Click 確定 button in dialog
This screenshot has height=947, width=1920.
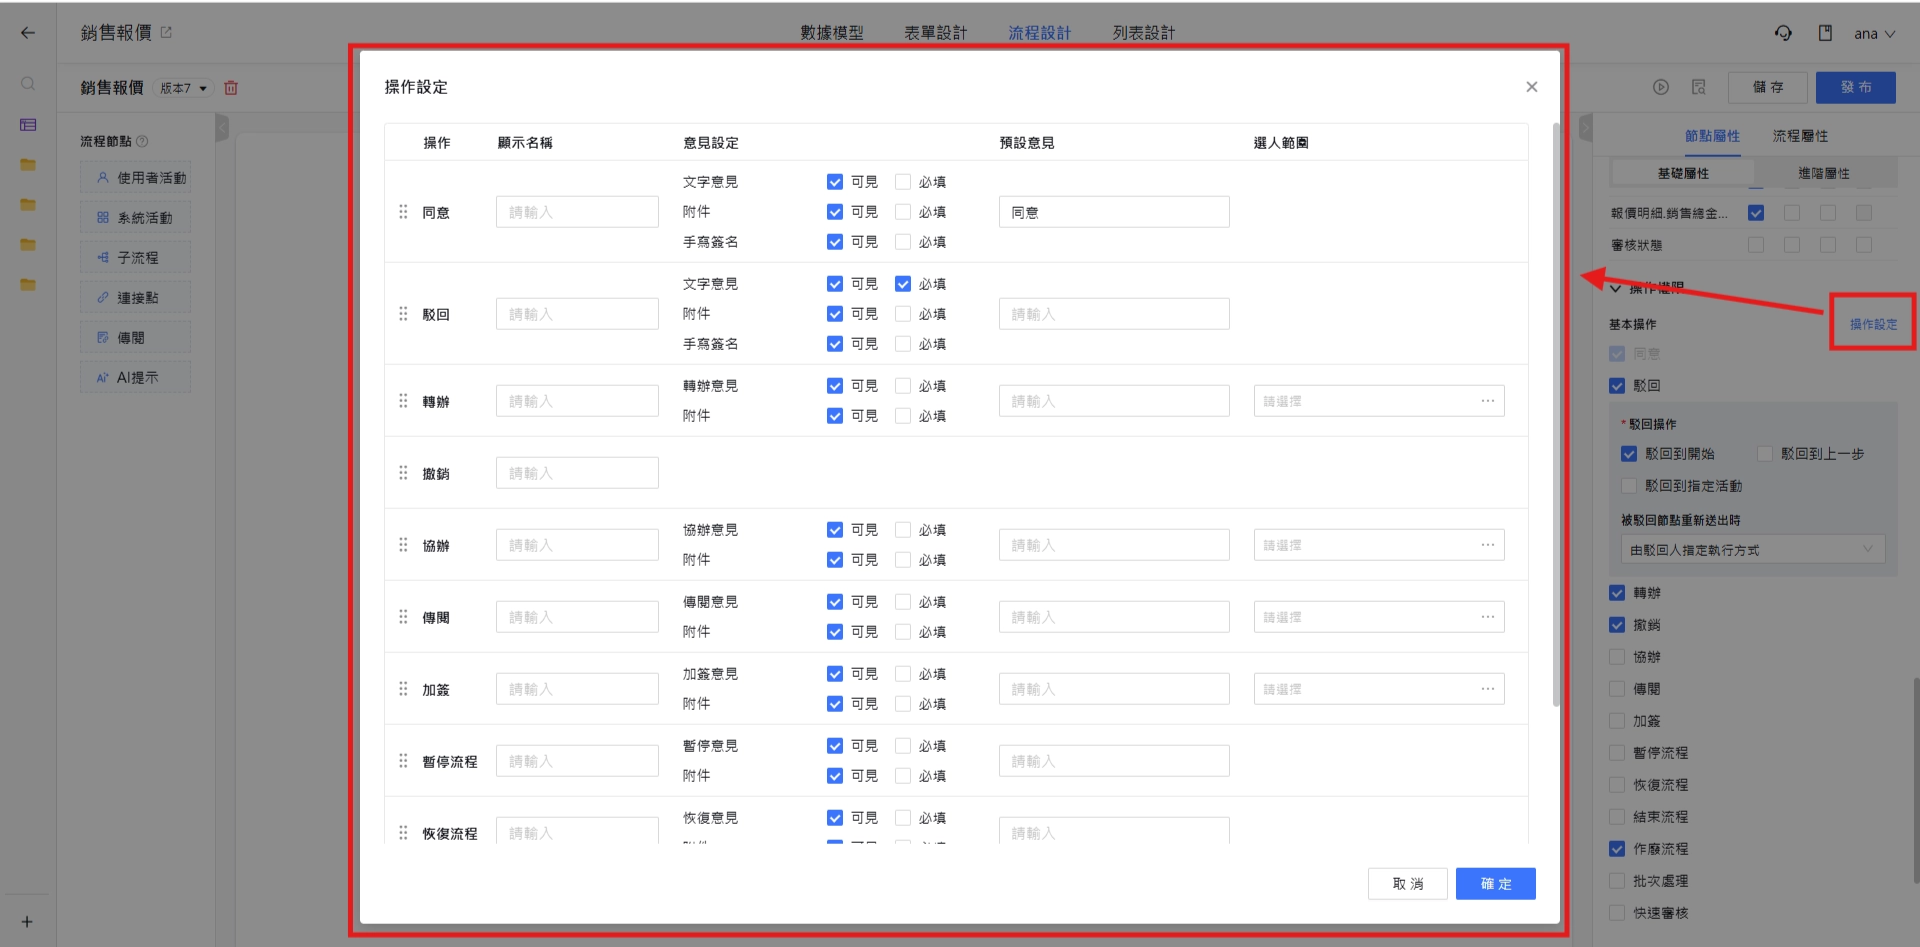(1496, 884)
